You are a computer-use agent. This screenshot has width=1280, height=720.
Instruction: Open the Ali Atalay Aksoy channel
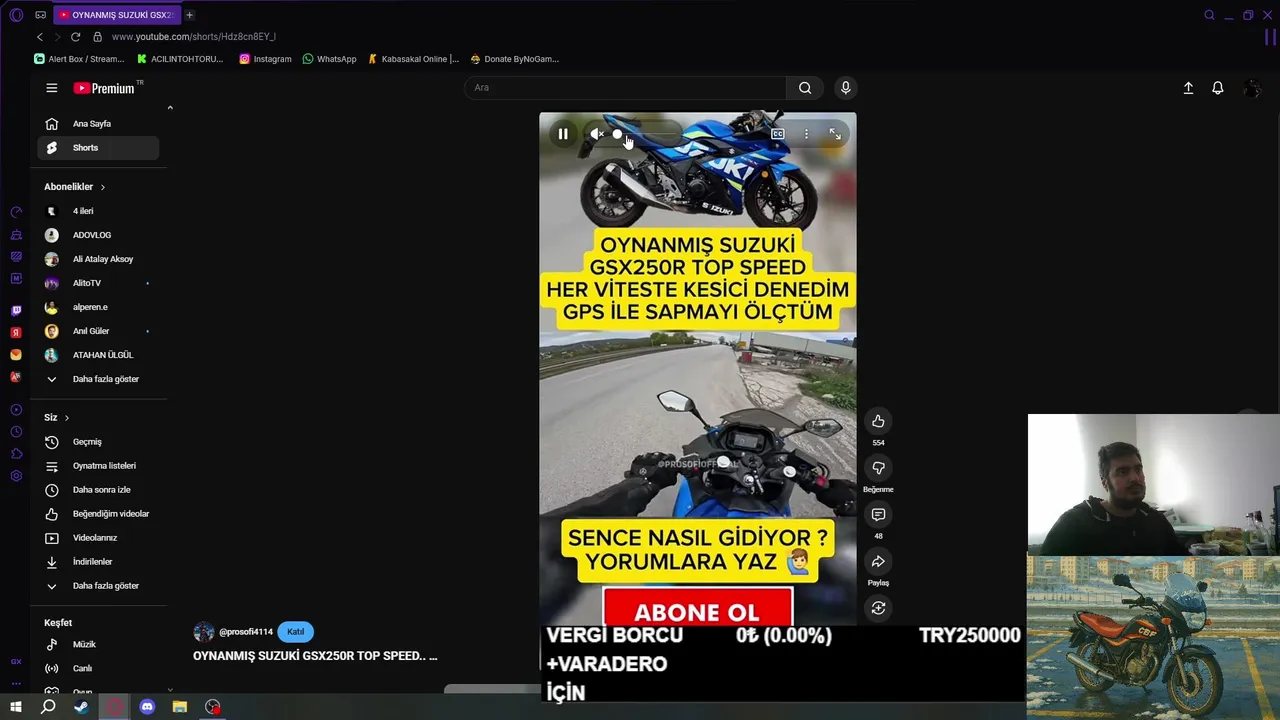[98, 259]
